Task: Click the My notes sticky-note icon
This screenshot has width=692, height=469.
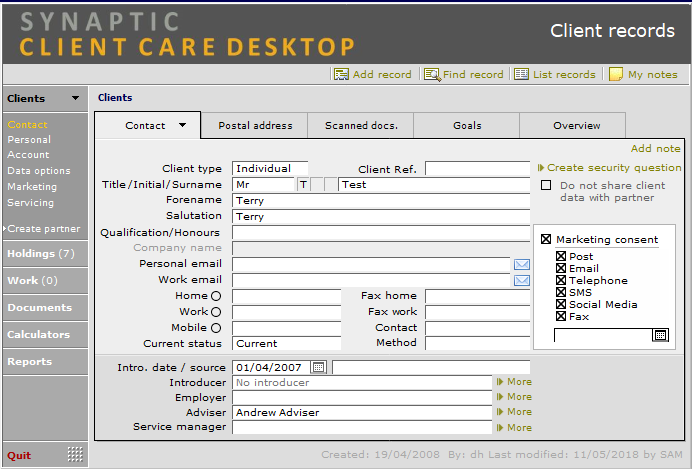Action: (x=616, y=74)
